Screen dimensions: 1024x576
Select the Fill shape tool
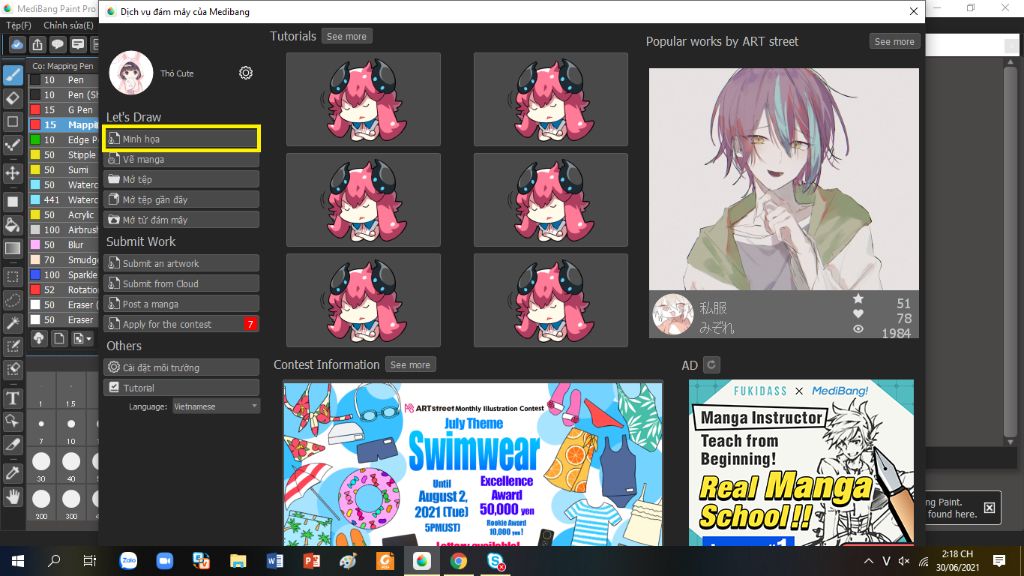pyautogui.click(x=12, y=202)
